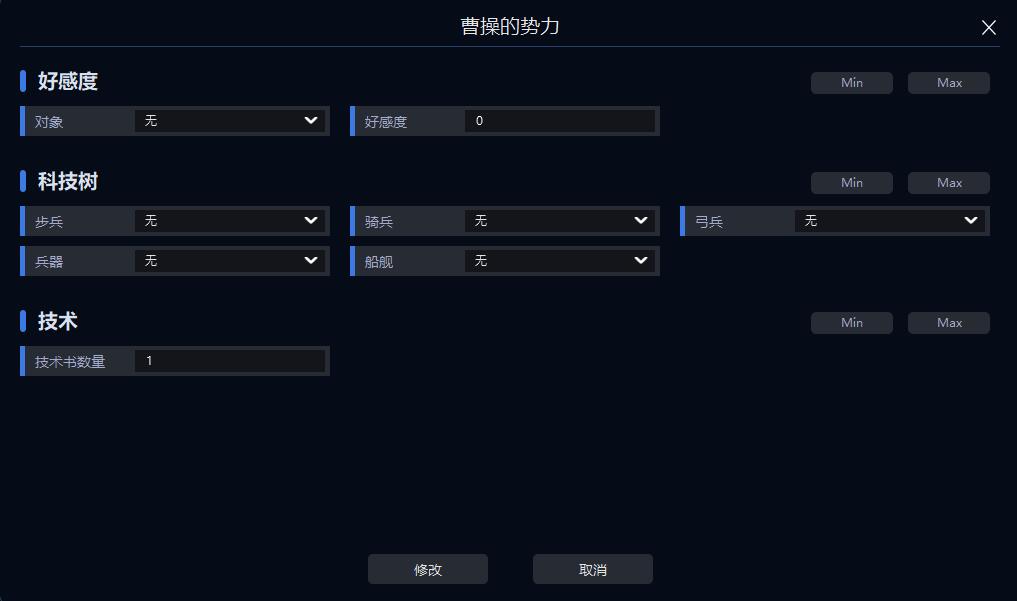Cancel with the 取消 button
The height and width of the screenshot is (601, 1017).
click(593, 569)
